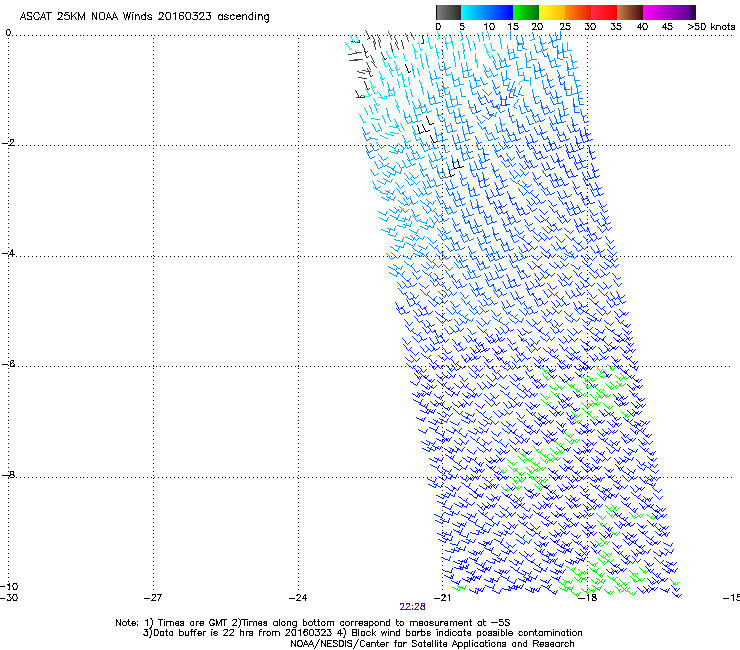
Task: Click the brown 35-40 knots color swatch
Action: (630, 12)
